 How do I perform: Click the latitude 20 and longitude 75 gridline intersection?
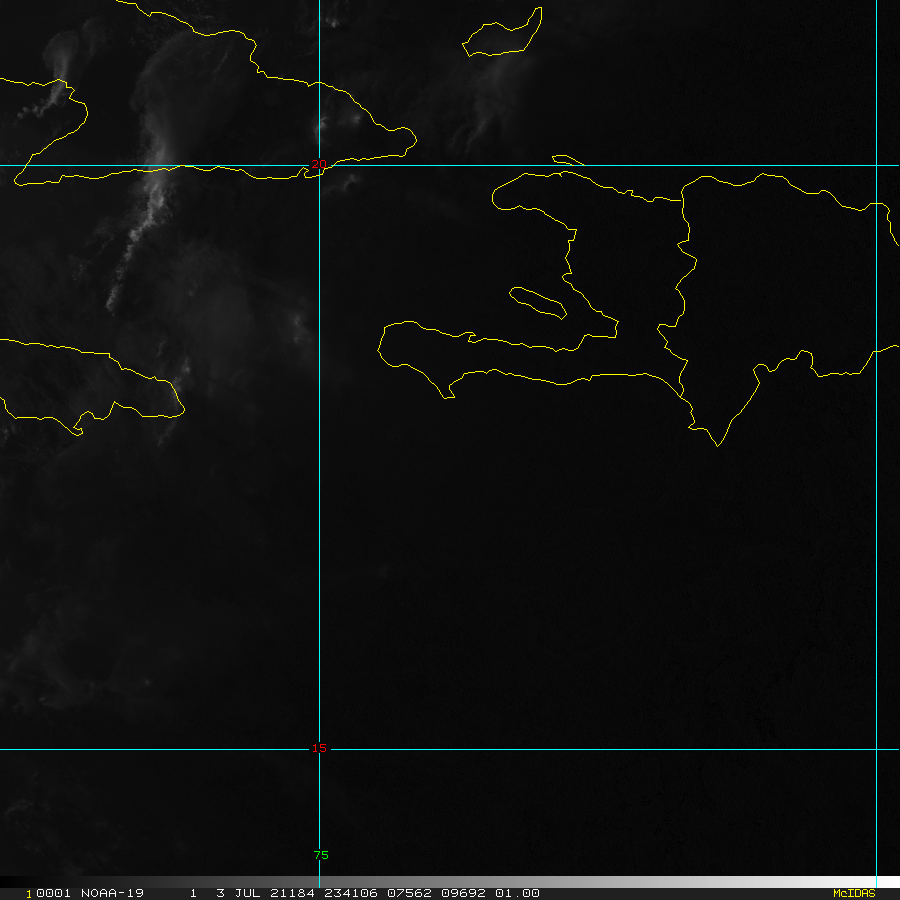coord(319,166)
